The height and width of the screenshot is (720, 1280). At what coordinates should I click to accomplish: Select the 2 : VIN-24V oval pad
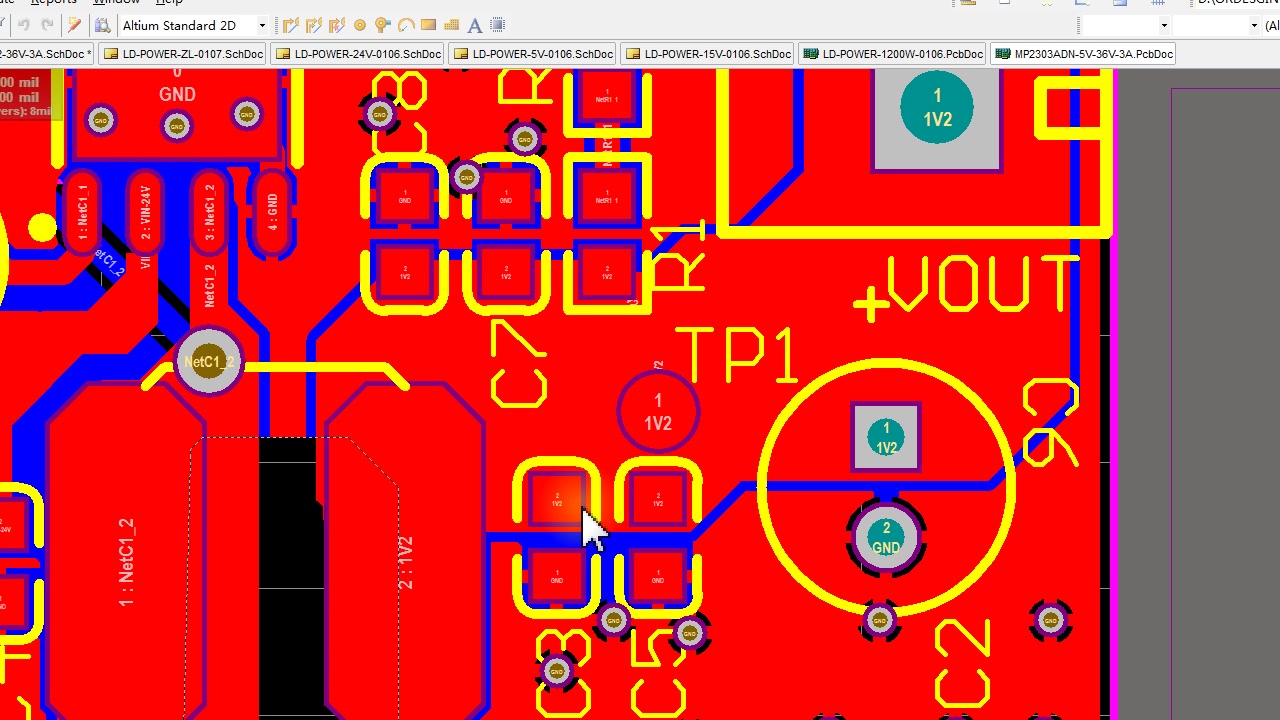click(x=146, y=212)
